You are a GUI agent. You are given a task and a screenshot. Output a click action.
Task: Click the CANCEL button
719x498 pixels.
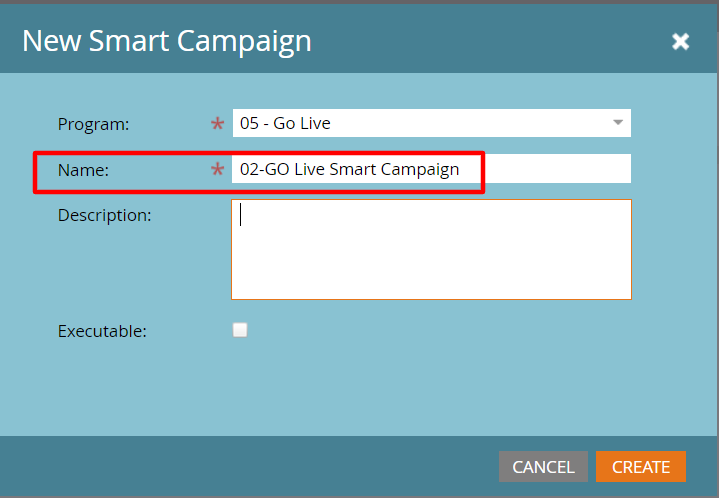(x=543, y=467)
